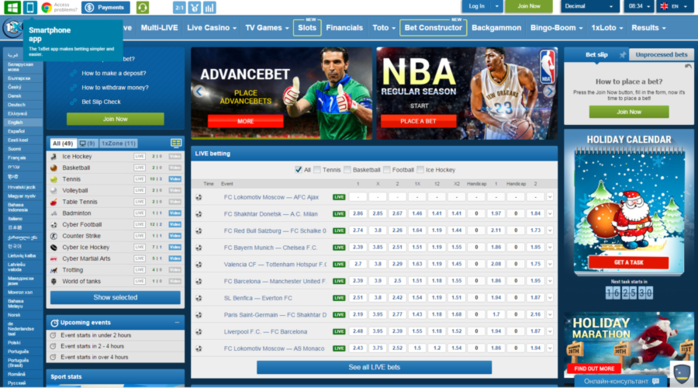The height and width of the screenshot is (388, 698).
Task: Toggle the yellow grid view icon in sports panel
Action: coord(176,143)
